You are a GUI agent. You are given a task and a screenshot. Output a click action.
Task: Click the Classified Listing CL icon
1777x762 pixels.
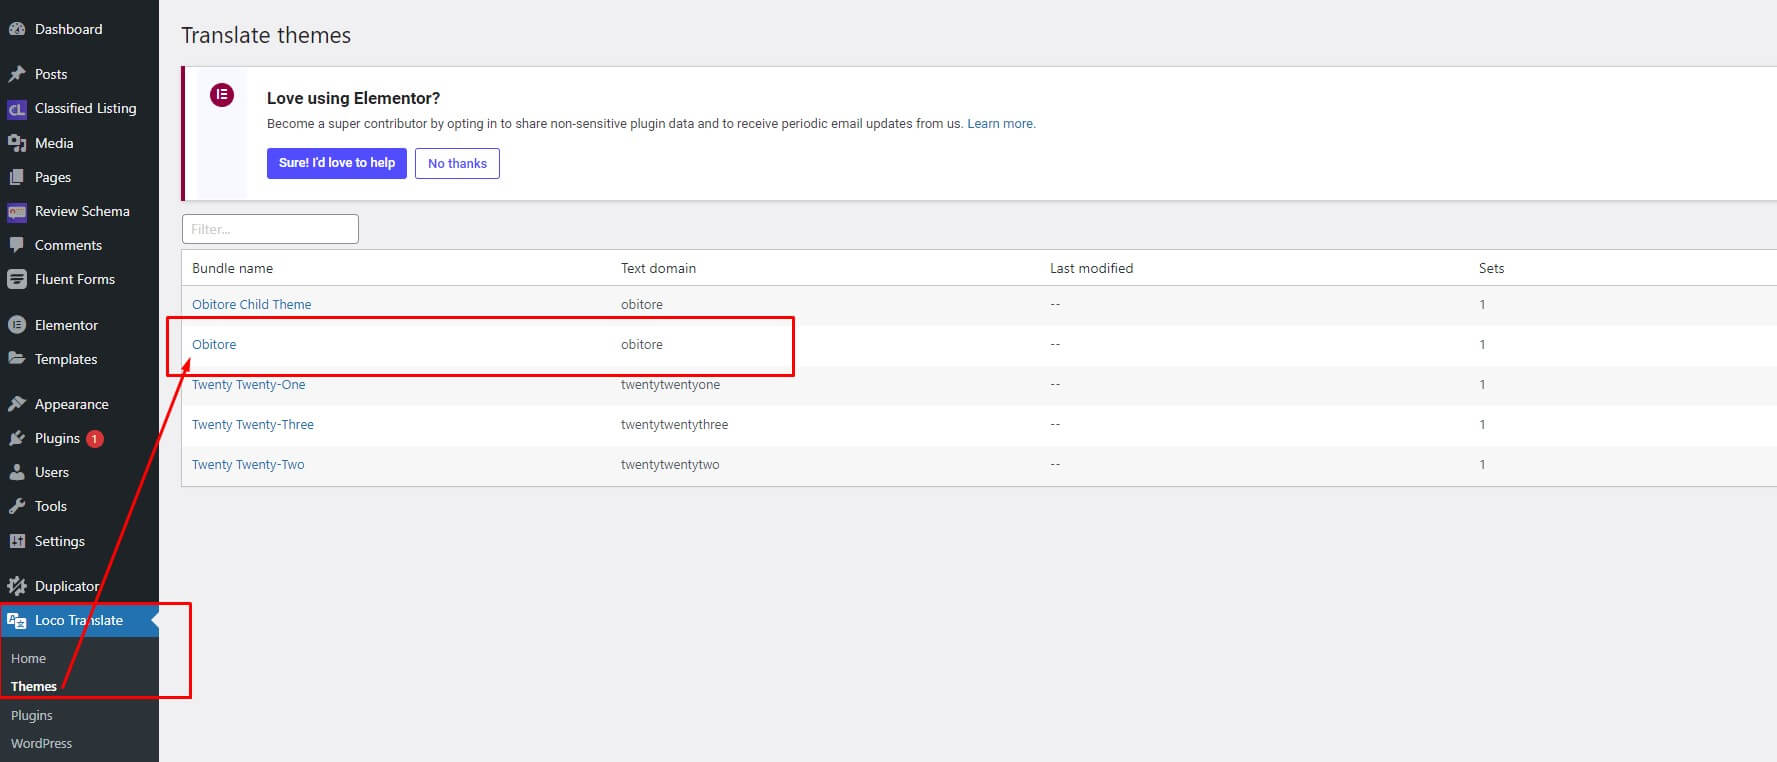[17, 109]
